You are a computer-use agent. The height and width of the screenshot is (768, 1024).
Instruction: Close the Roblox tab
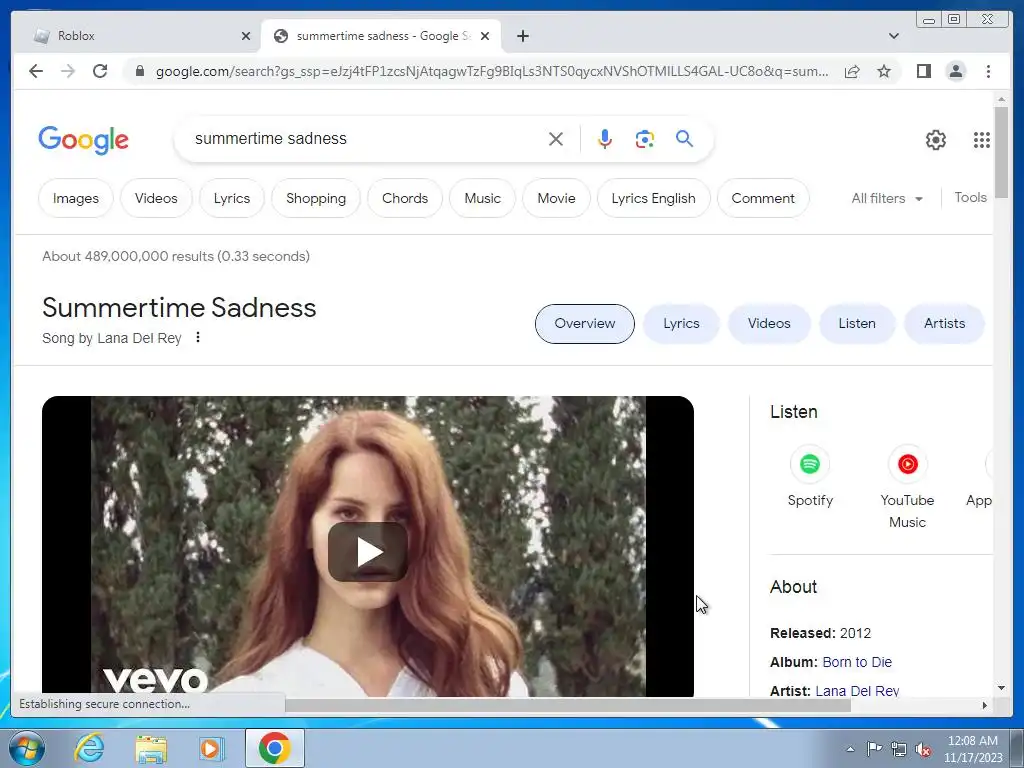[246, 36]
